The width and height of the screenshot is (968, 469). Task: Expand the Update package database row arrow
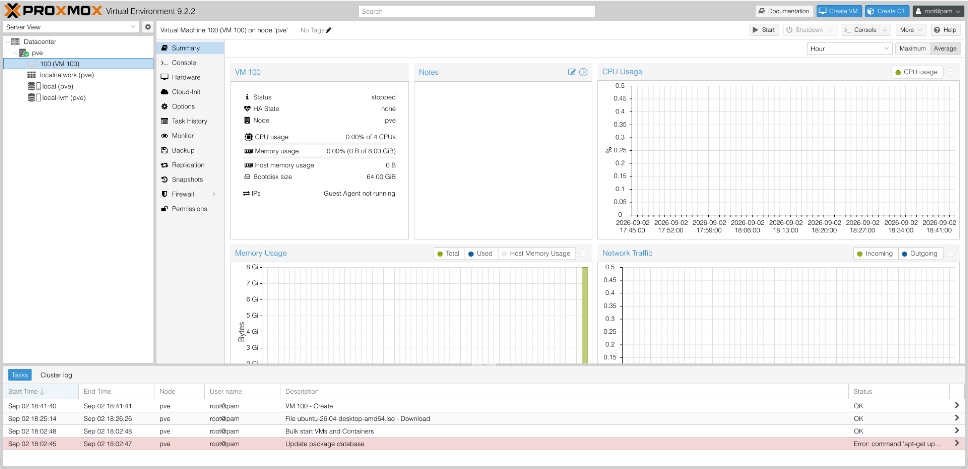(x=957, y=443)
